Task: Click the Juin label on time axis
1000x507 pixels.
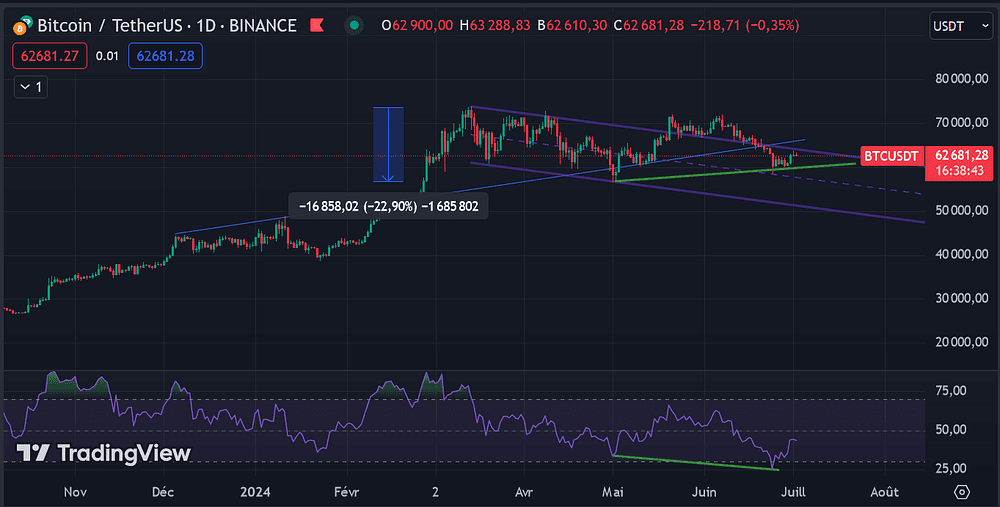Action: click(x=704, y=492)
